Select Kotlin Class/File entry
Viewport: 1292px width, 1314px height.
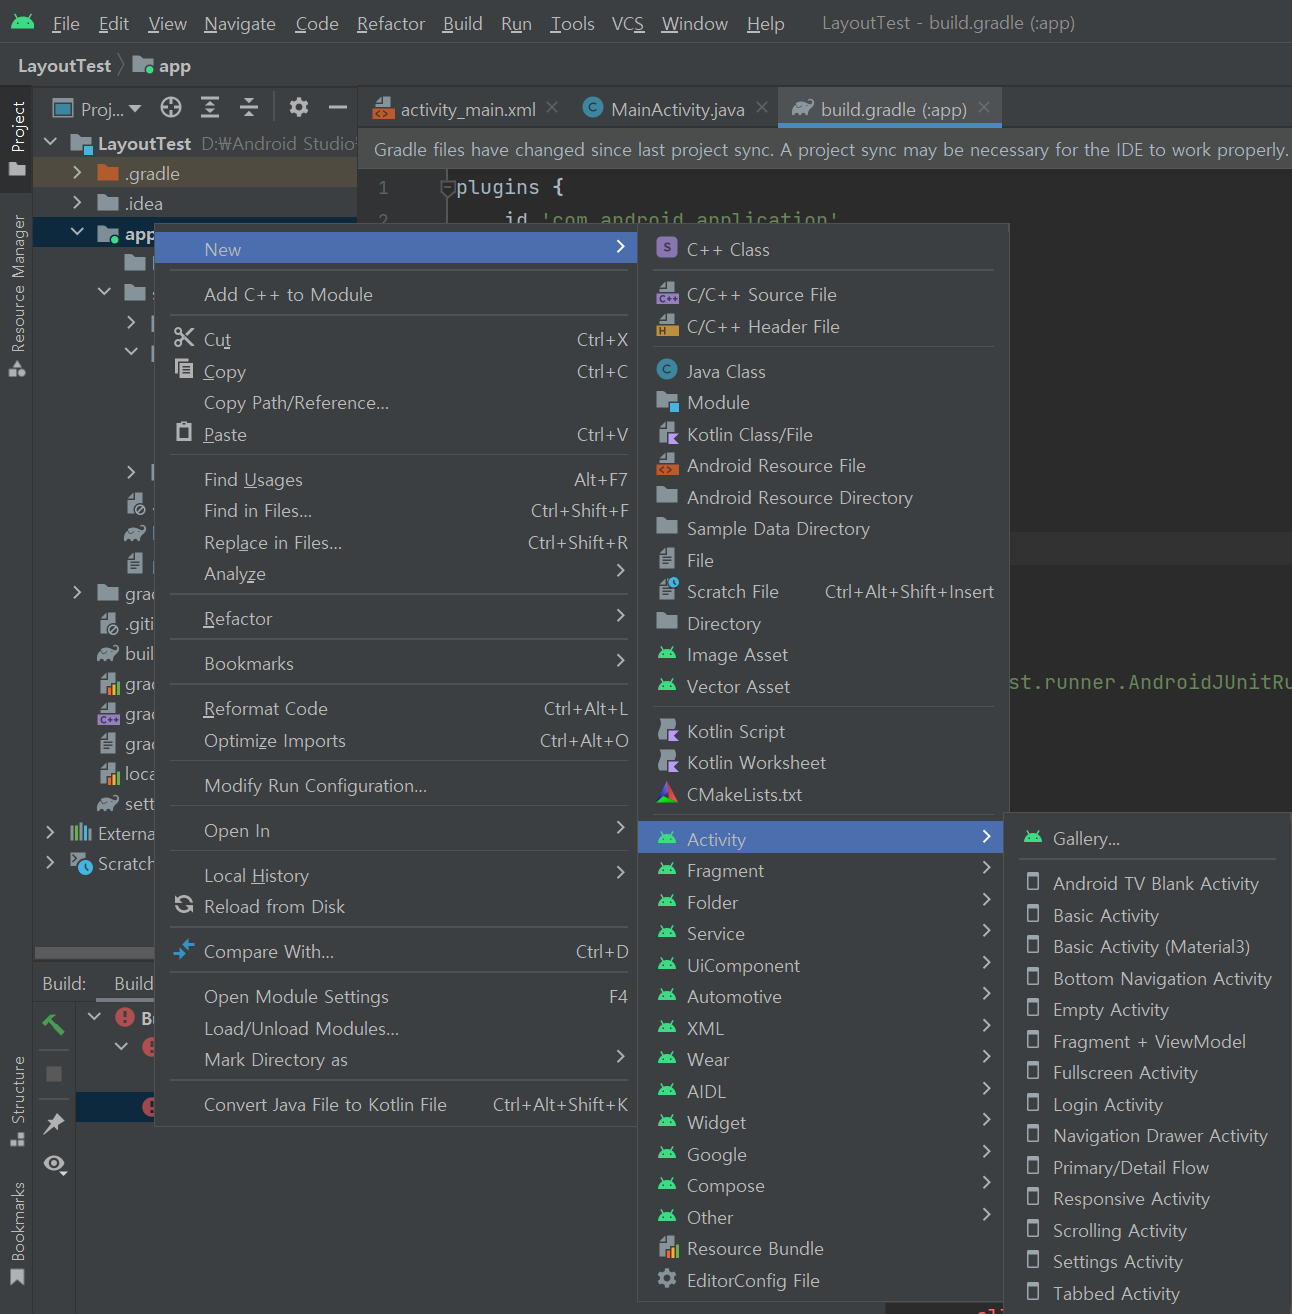(x=824, y=434)
